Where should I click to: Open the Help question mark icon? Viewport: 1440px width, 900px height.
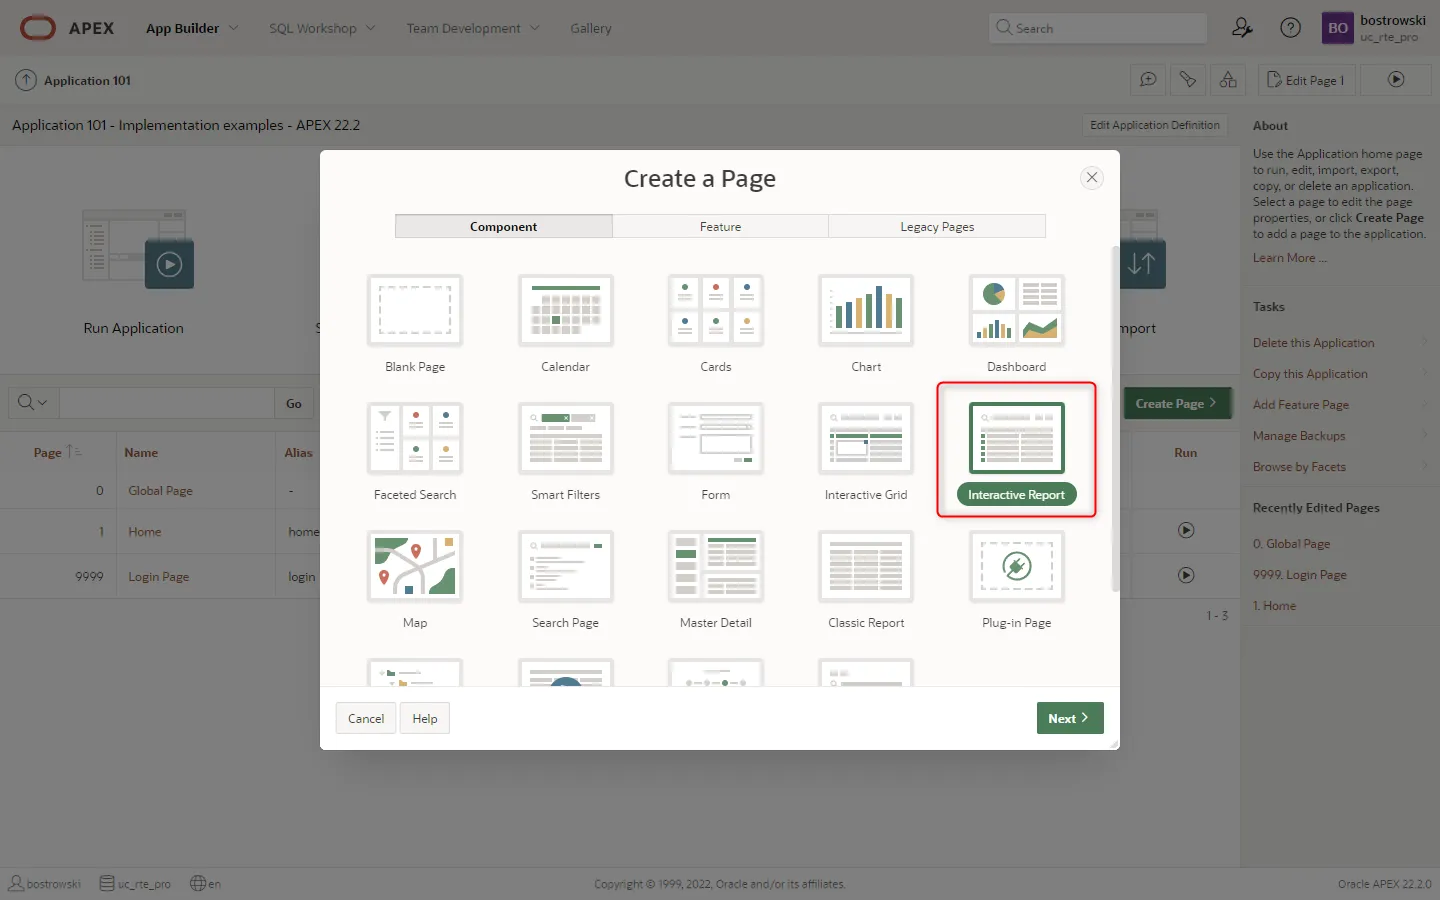1291,28
